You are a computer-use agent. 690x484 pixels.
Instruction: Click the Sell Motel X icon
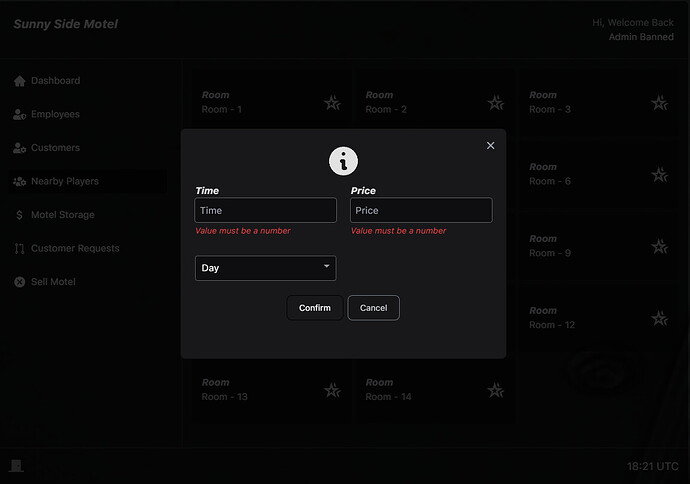pyautogui.click(x=19, y=282)
